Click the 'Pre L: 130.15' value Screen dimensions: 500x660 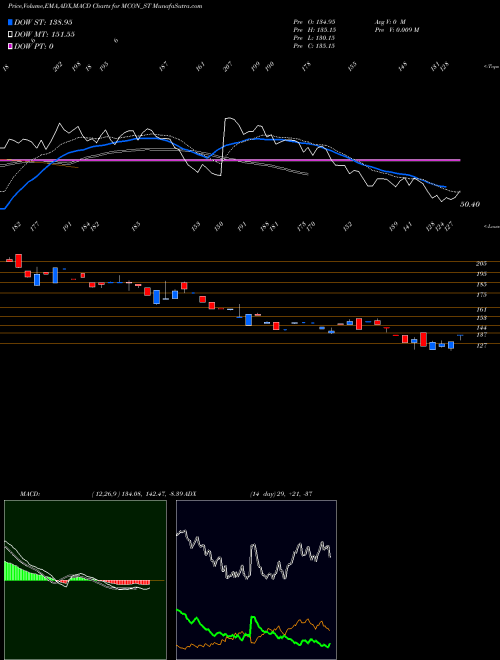314,38
